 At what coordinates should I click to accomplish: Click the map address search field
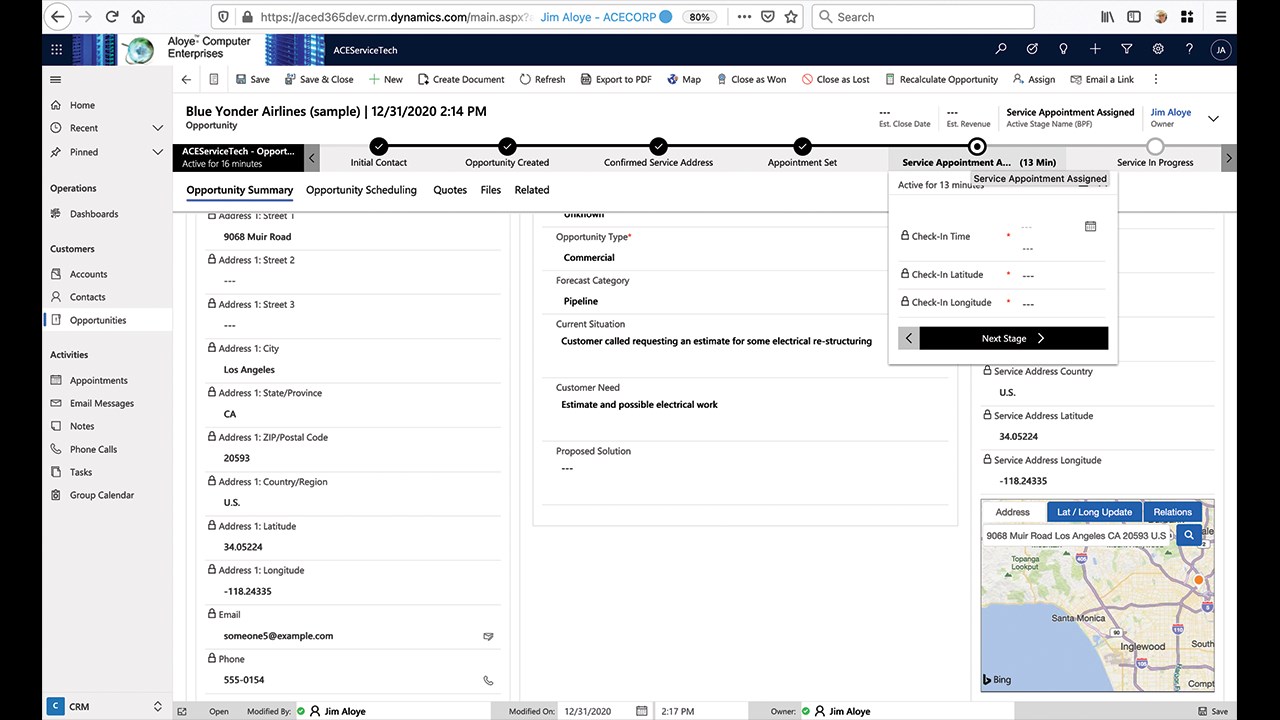1078,536
